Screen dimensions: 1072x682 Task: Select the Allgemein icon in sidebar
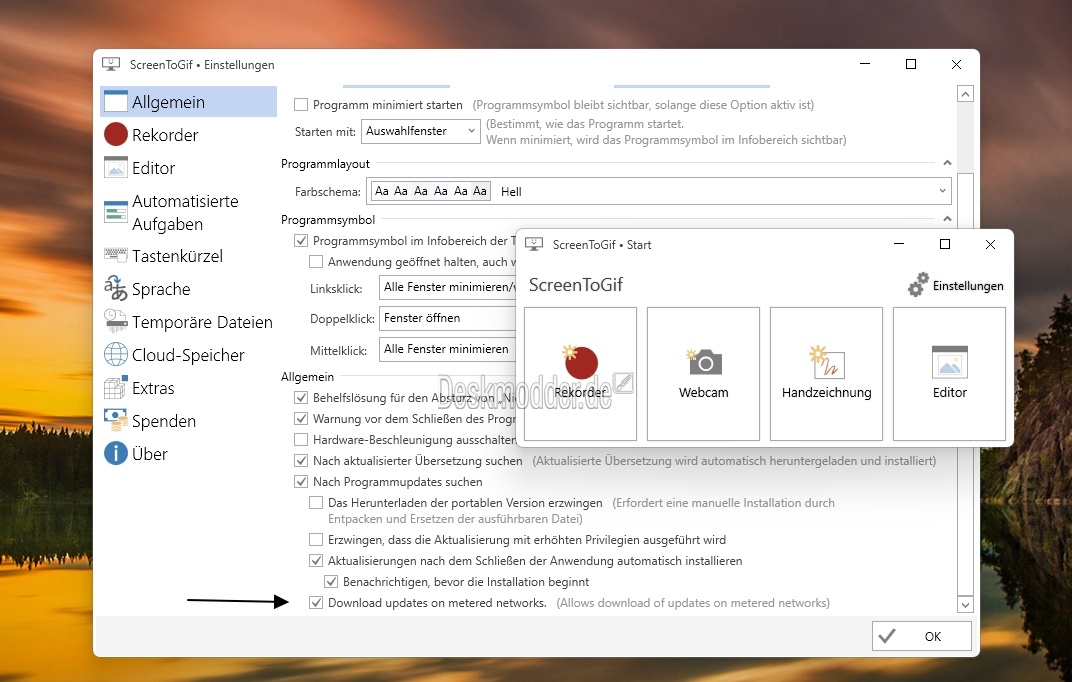[x=116, y=101]
